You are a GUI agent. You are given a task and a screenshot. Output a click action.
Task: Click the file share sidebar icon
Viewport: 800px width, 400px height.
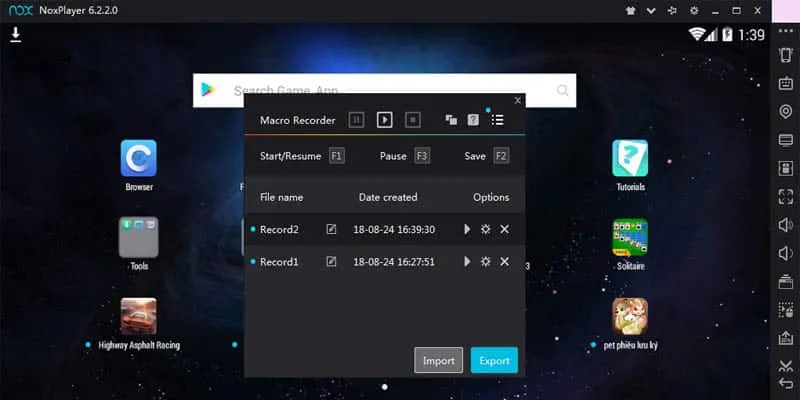pyautogui.click(x=786, y=337)
